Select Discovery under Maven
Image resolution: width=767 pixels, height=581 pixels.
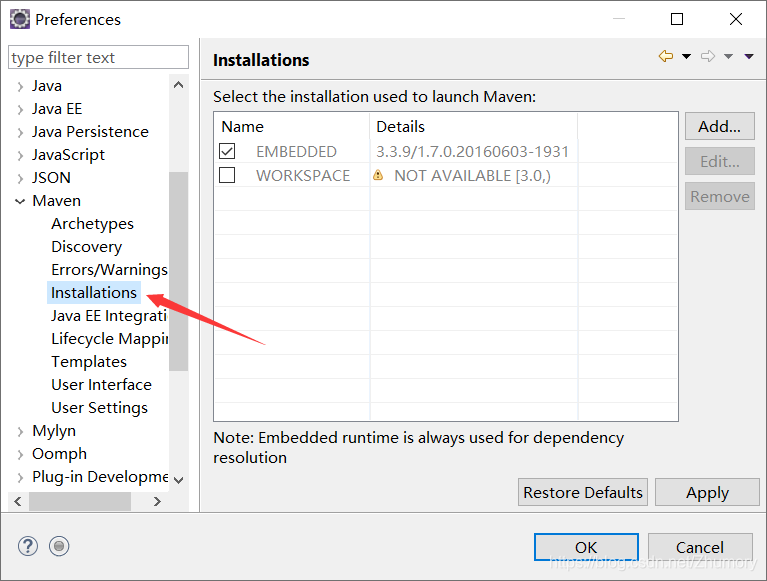(87, 246)
